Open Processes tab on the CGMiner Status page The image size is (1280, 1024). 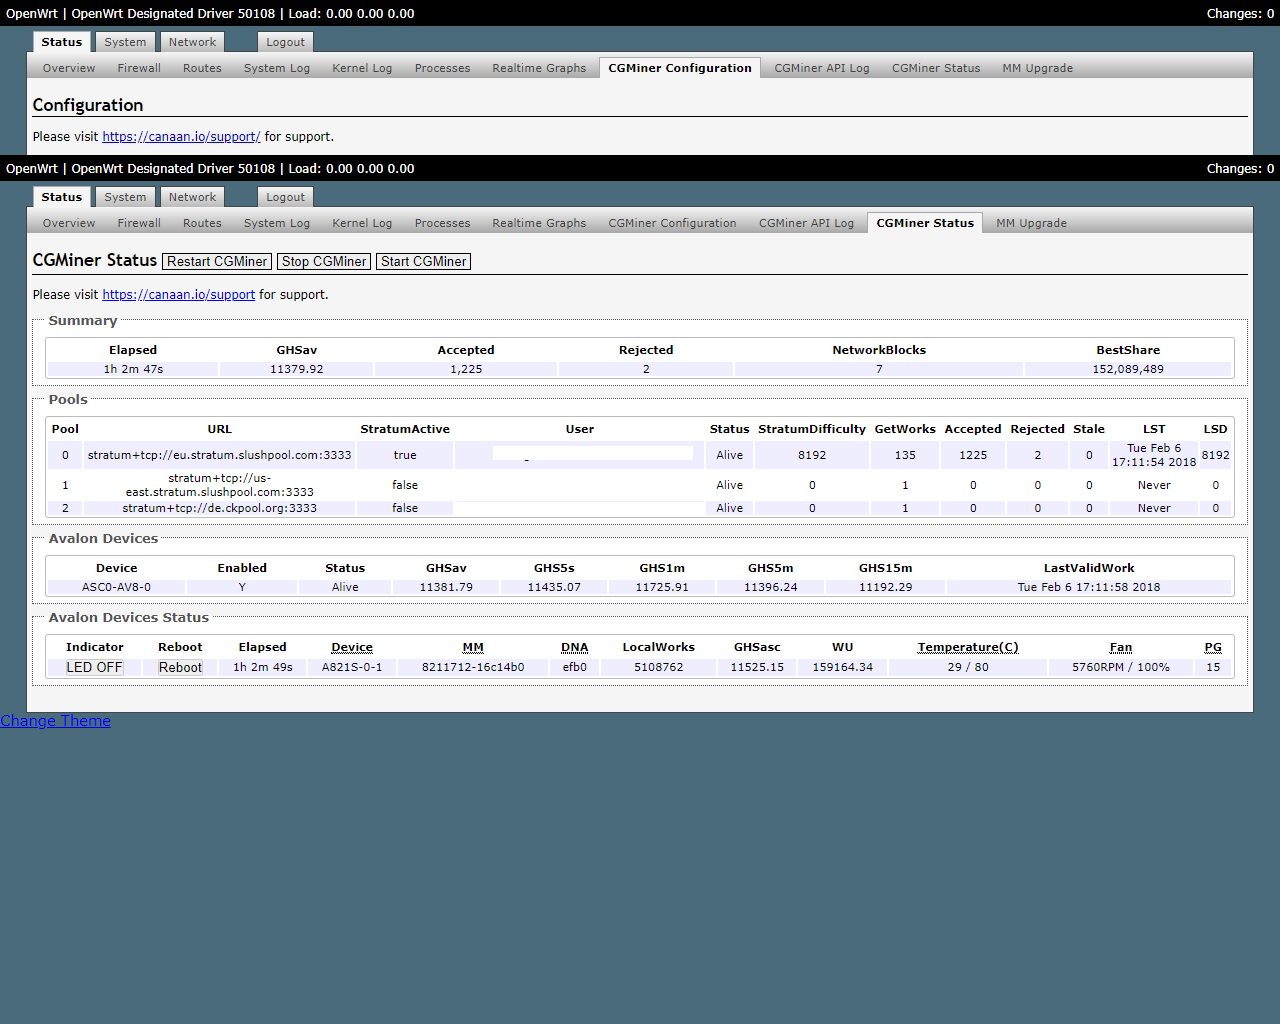(x=442, y=223)
